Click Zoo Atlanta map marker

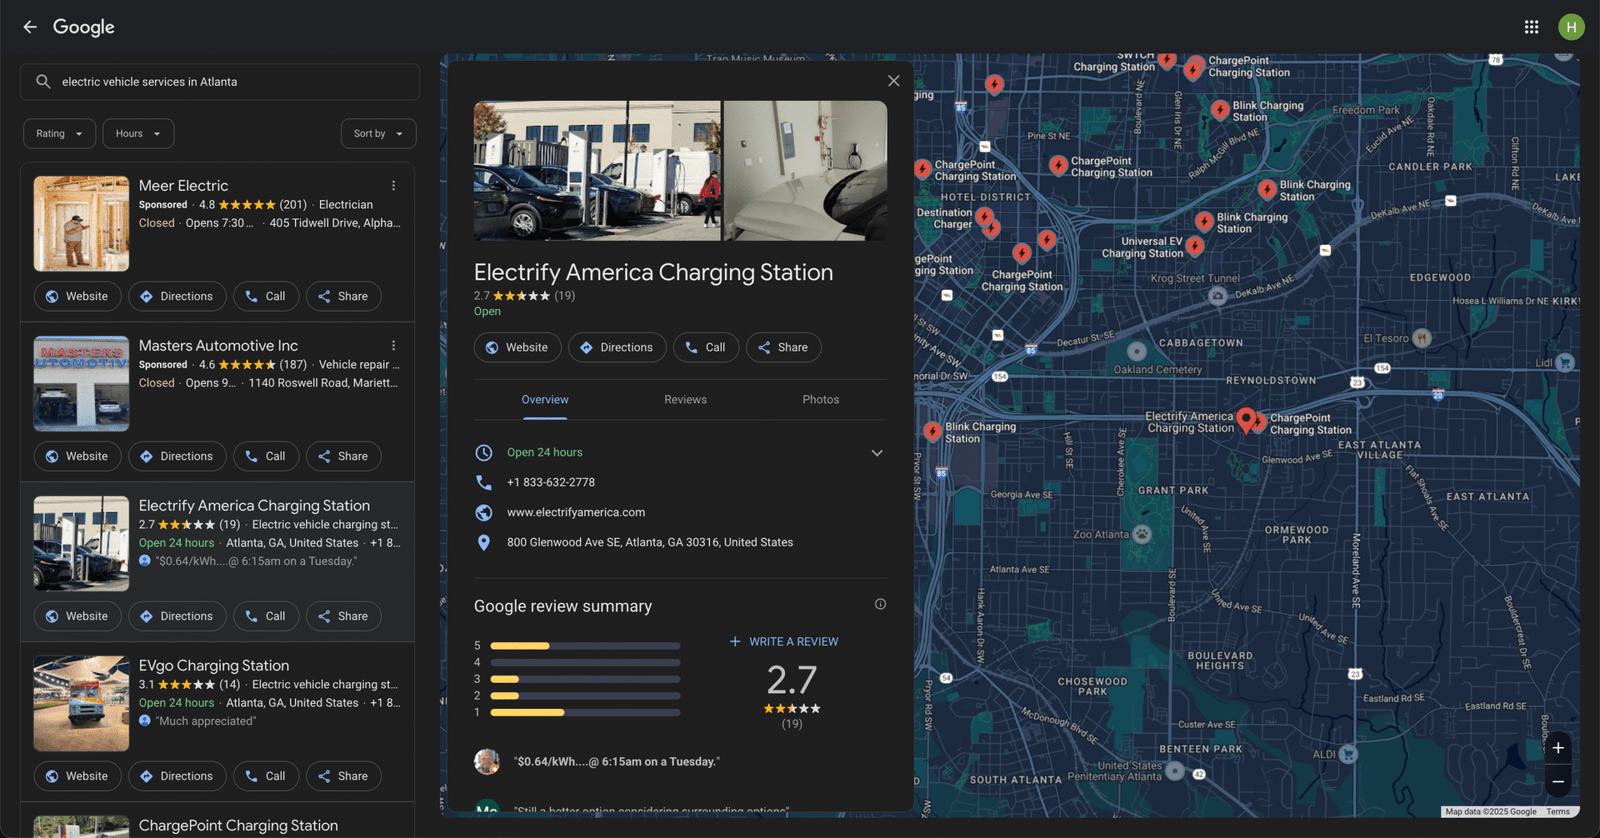(x=1142, y=534)
